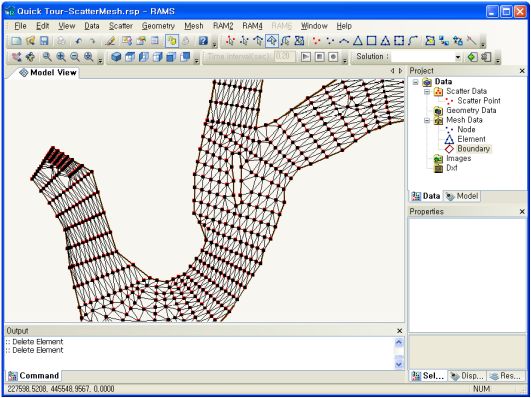Select the Boundary tree item

pyautogui.click(x=473, y=149)
